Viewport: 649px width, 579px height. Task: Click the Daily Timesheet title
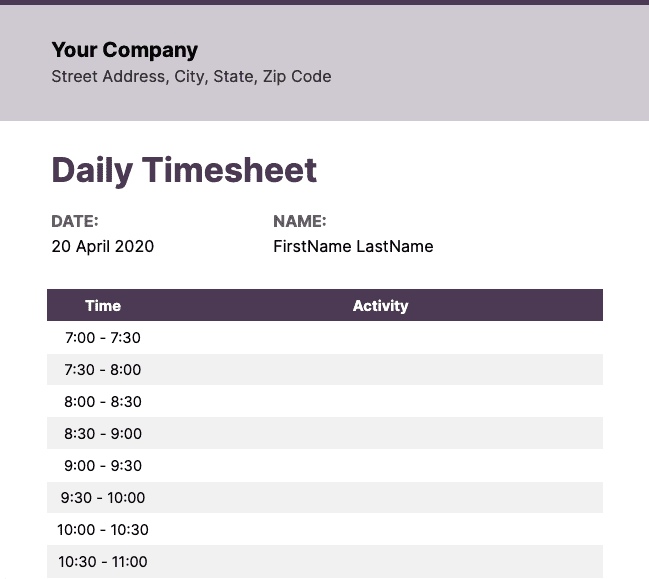[184, 170]
